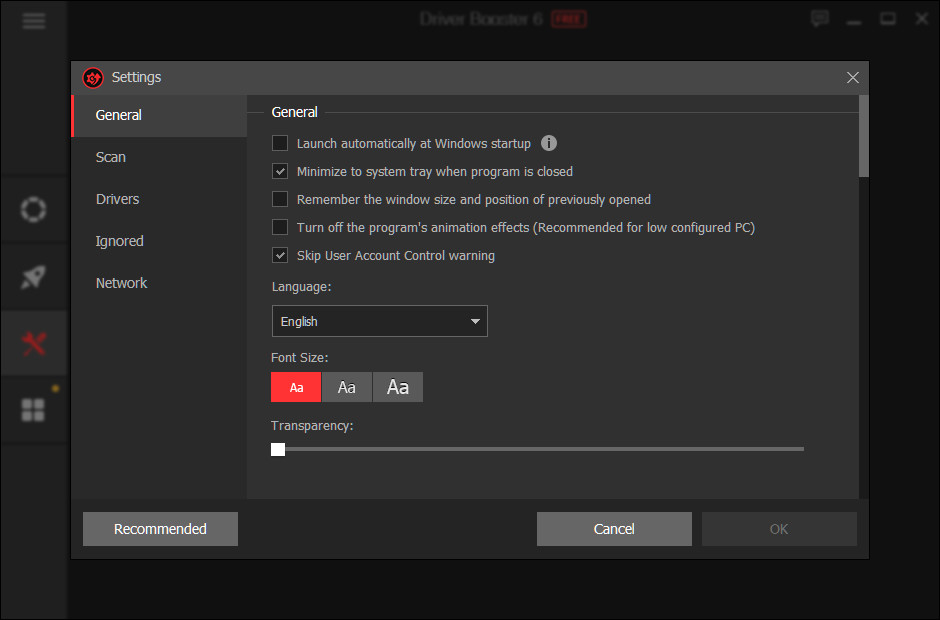
Task: Select the large font size Aa button
Action: (397, 387)
